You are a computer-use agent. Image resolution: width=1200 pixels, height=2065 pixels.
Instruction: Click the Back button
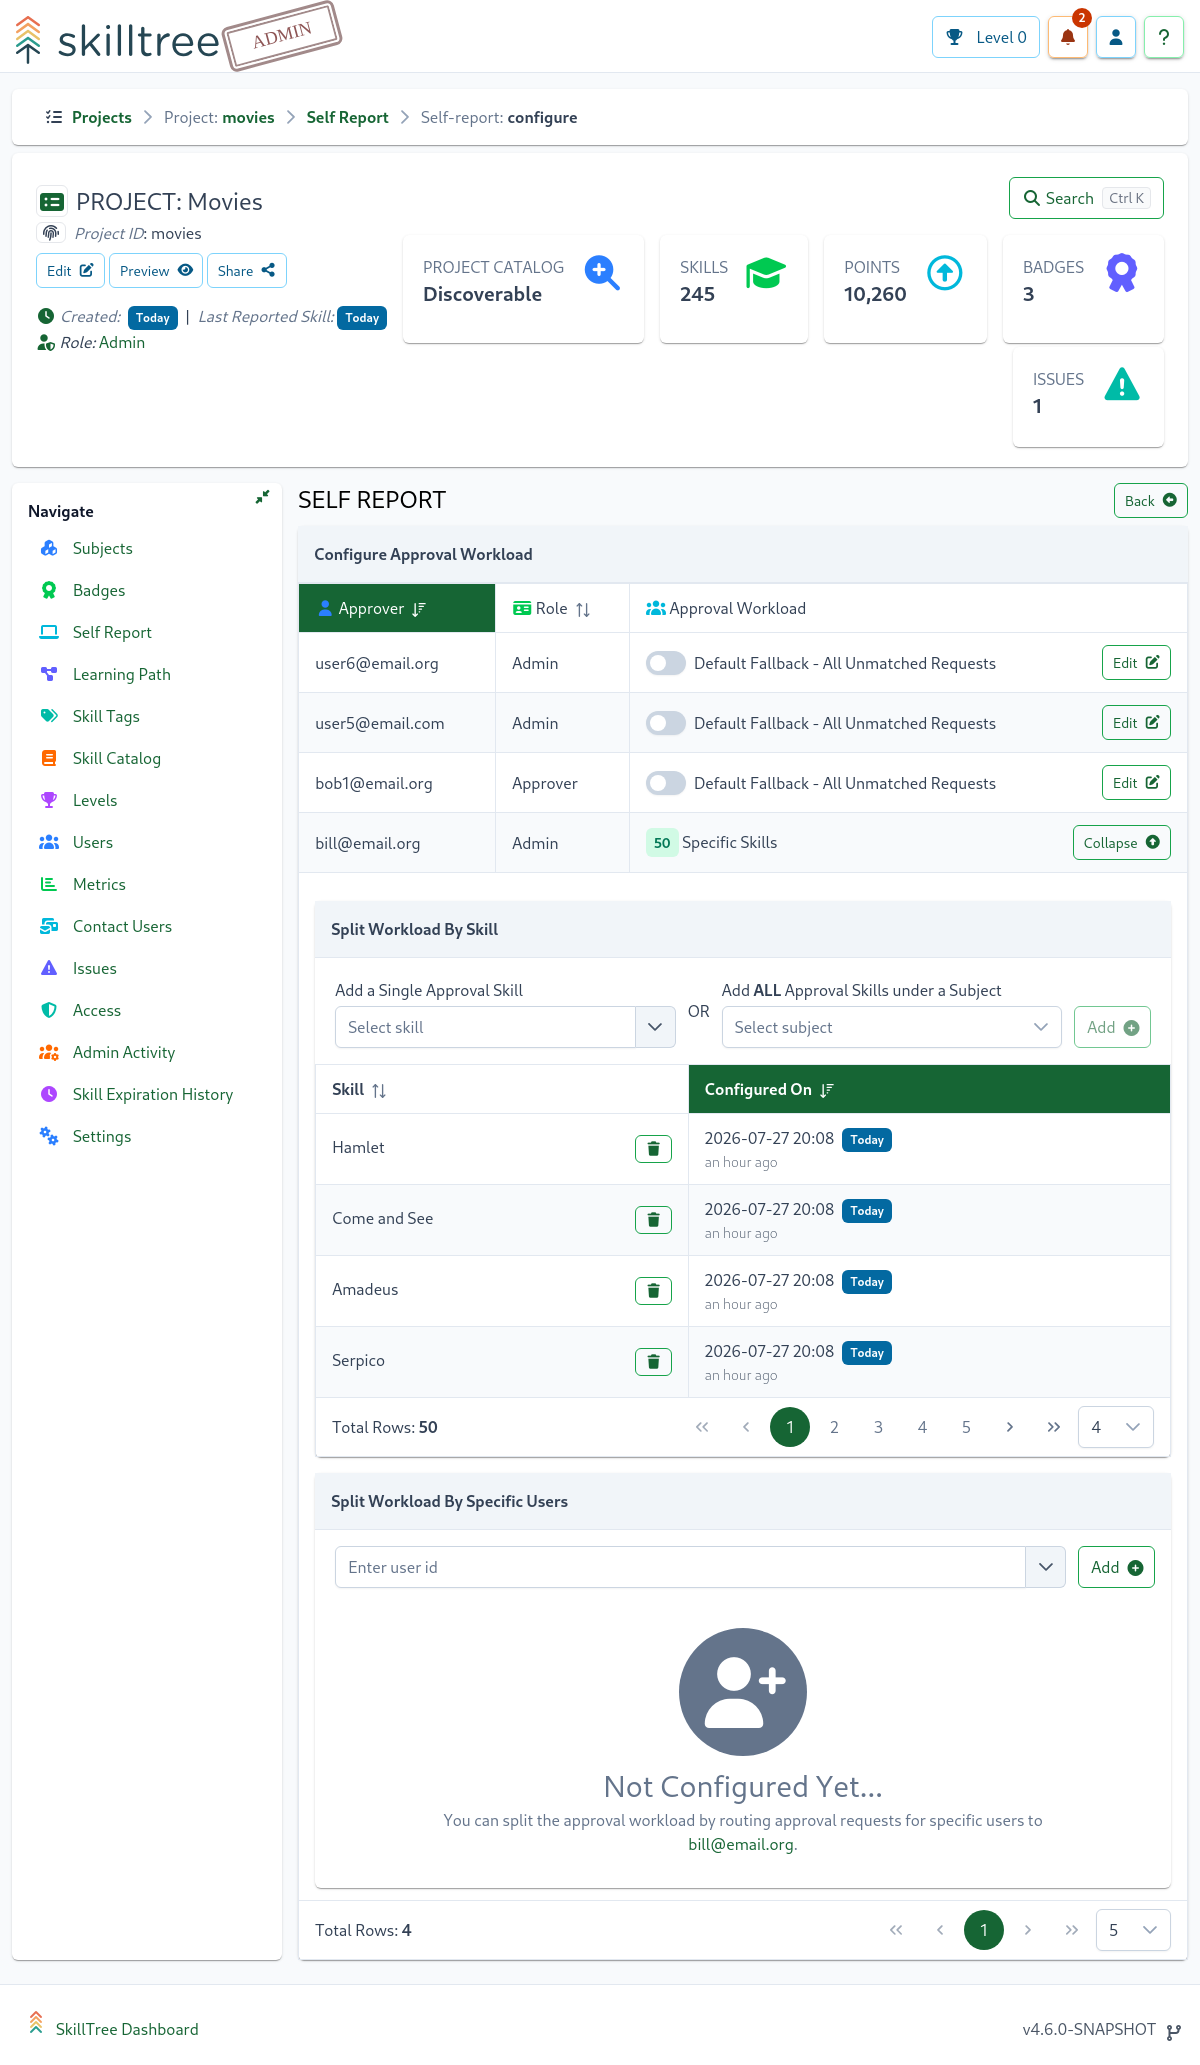(1150, 501)
